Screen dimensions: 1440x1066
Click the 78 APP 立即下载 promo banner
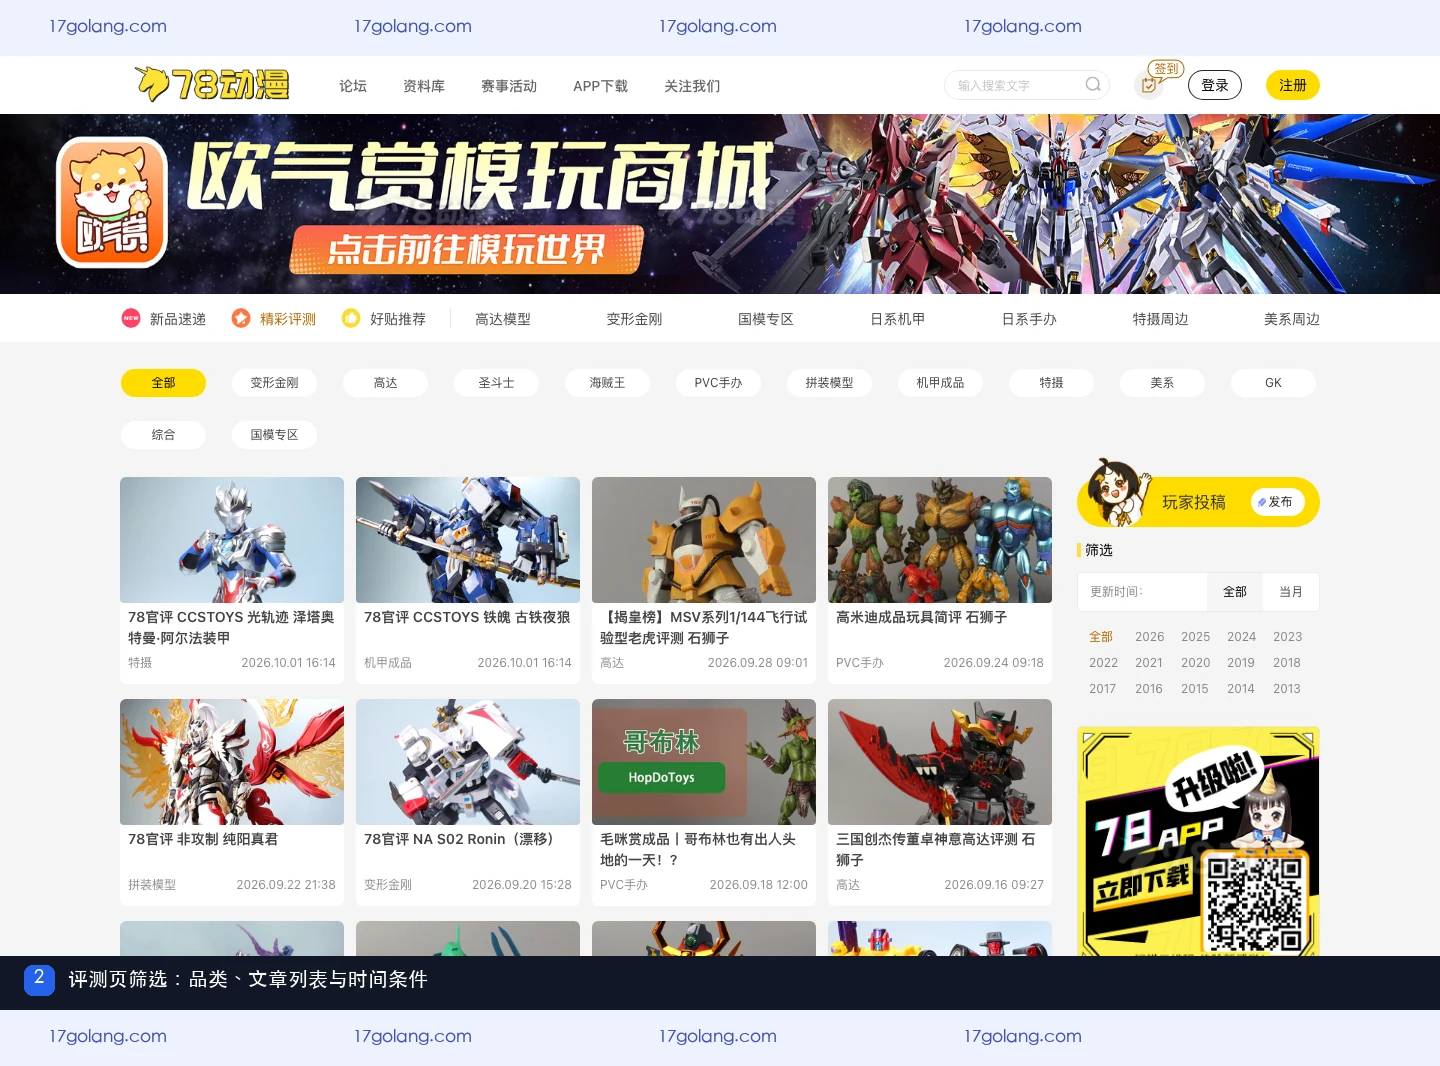(1198, 841)
